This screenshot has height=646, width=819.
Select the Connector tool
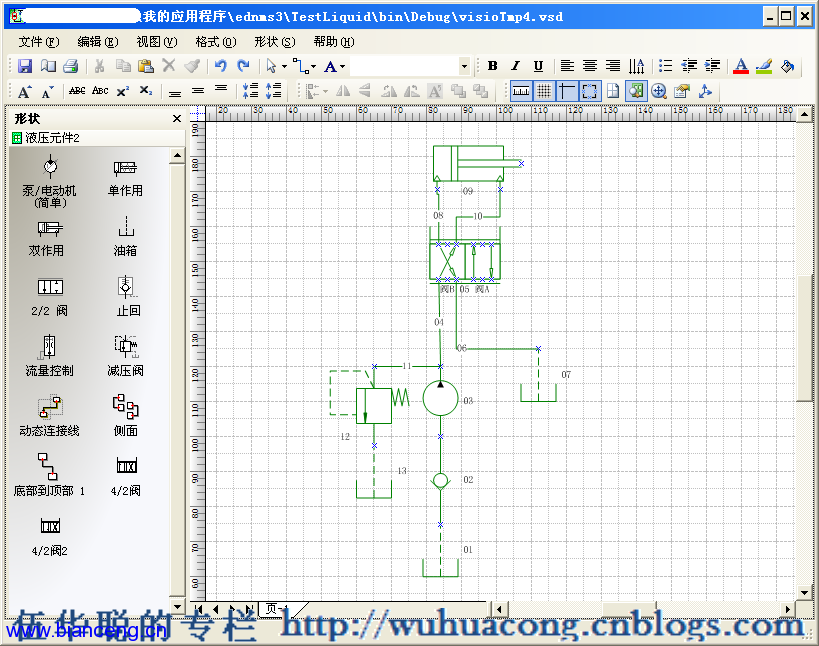pos(300,66)
